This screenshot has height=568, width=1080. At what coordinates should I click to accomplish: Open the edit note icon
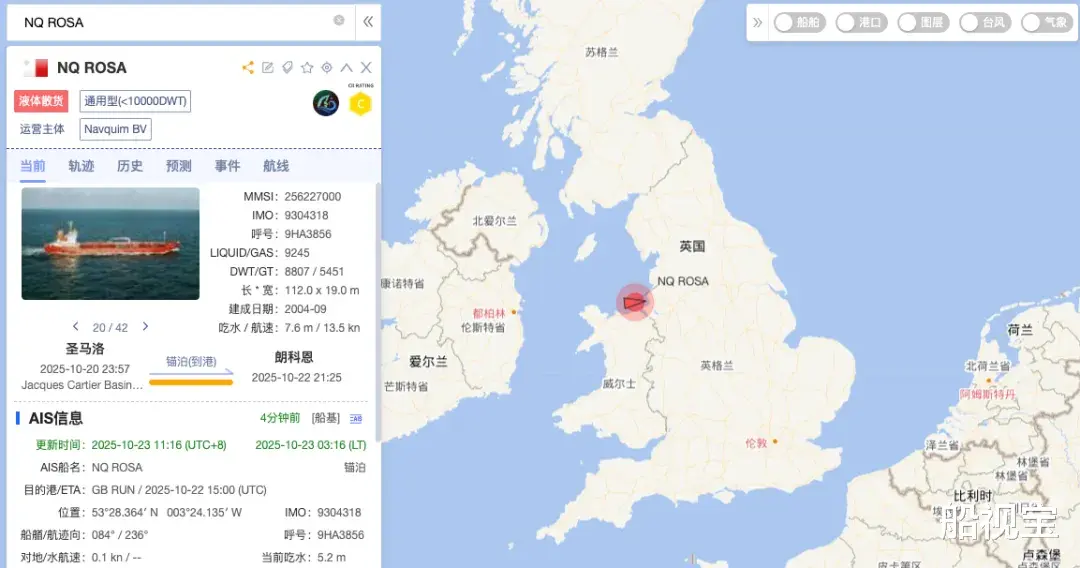(x=268, y=67)
